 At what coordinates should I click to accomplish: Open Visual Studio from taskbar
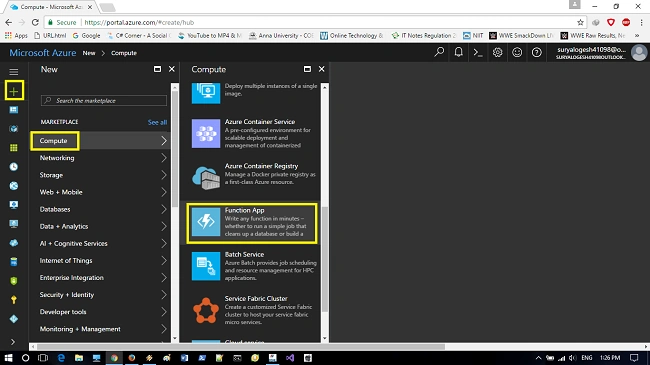point(290,358)
